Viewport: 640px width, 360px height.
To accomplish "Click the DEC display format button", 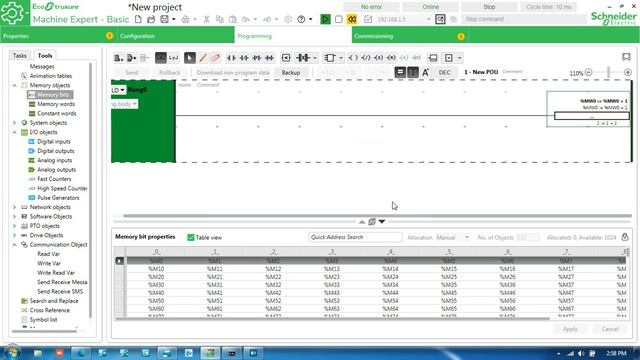I will click(444, 72).
